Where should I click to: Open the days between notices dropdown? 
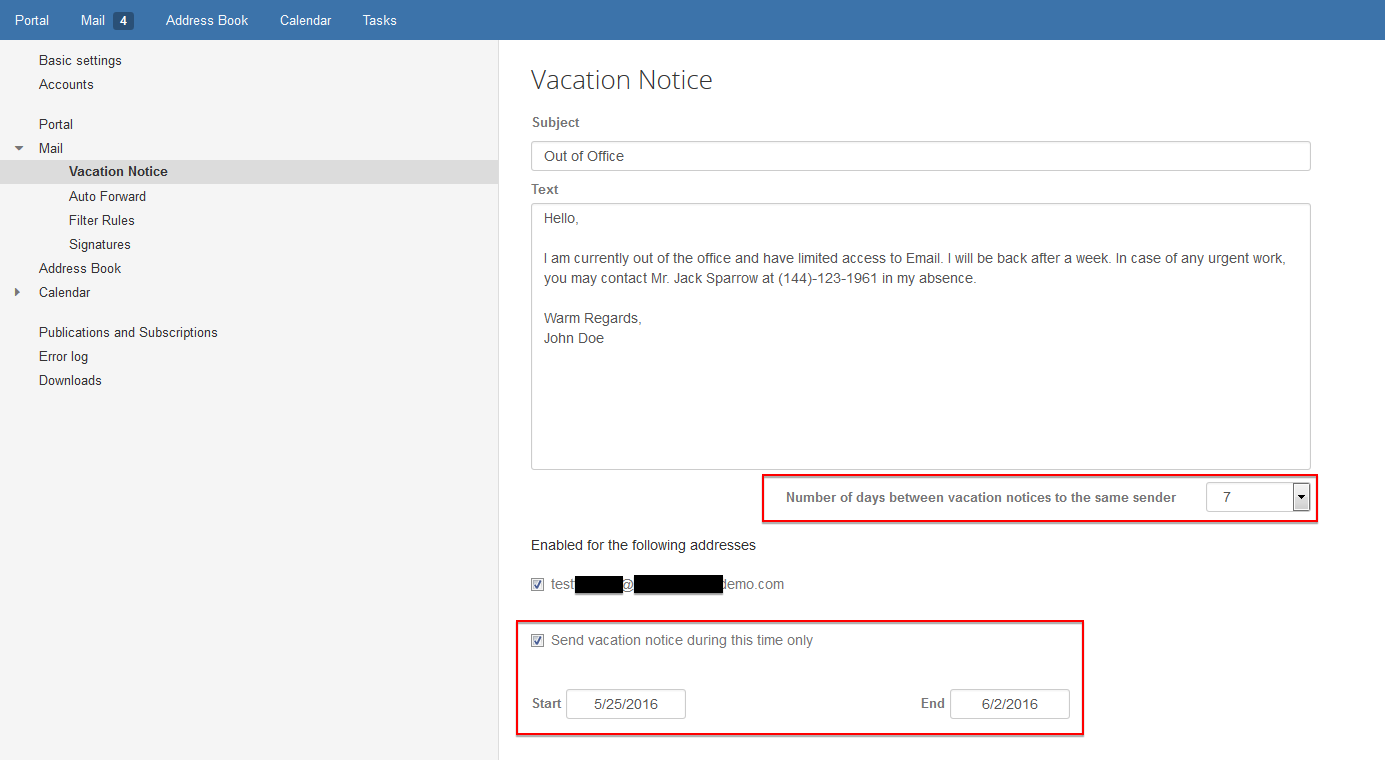(x=1301, y=497)
